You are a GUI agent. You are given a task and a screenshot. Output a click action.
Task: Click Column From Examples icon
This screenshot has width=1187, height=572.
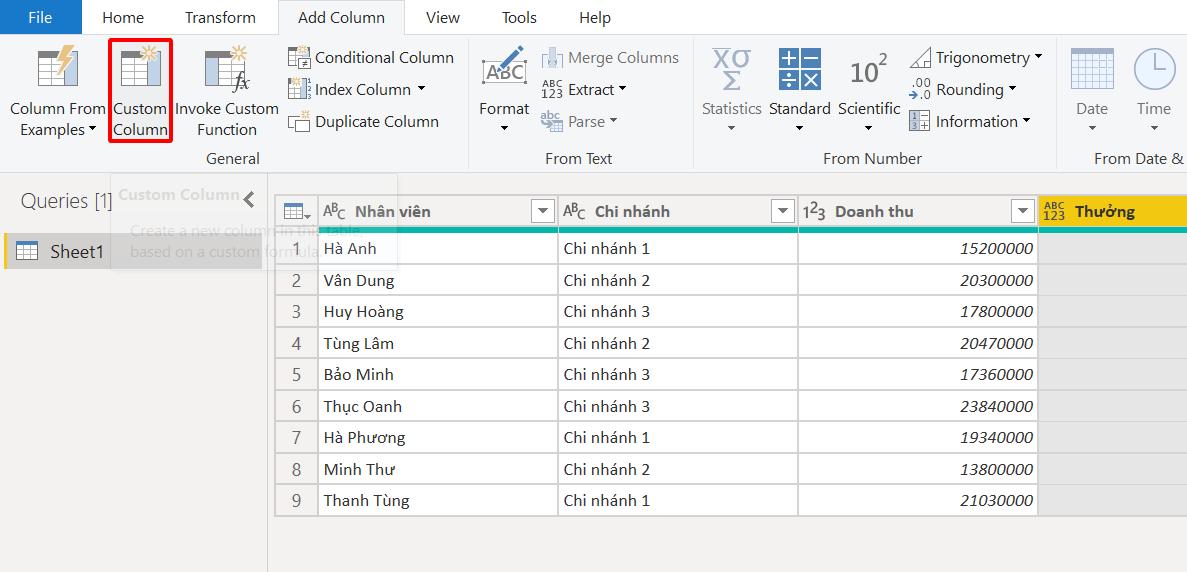point(58,66)
